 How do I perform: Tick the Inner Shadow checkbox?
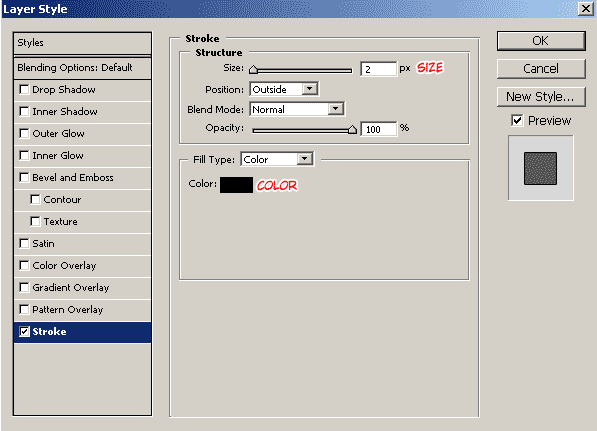24,112
